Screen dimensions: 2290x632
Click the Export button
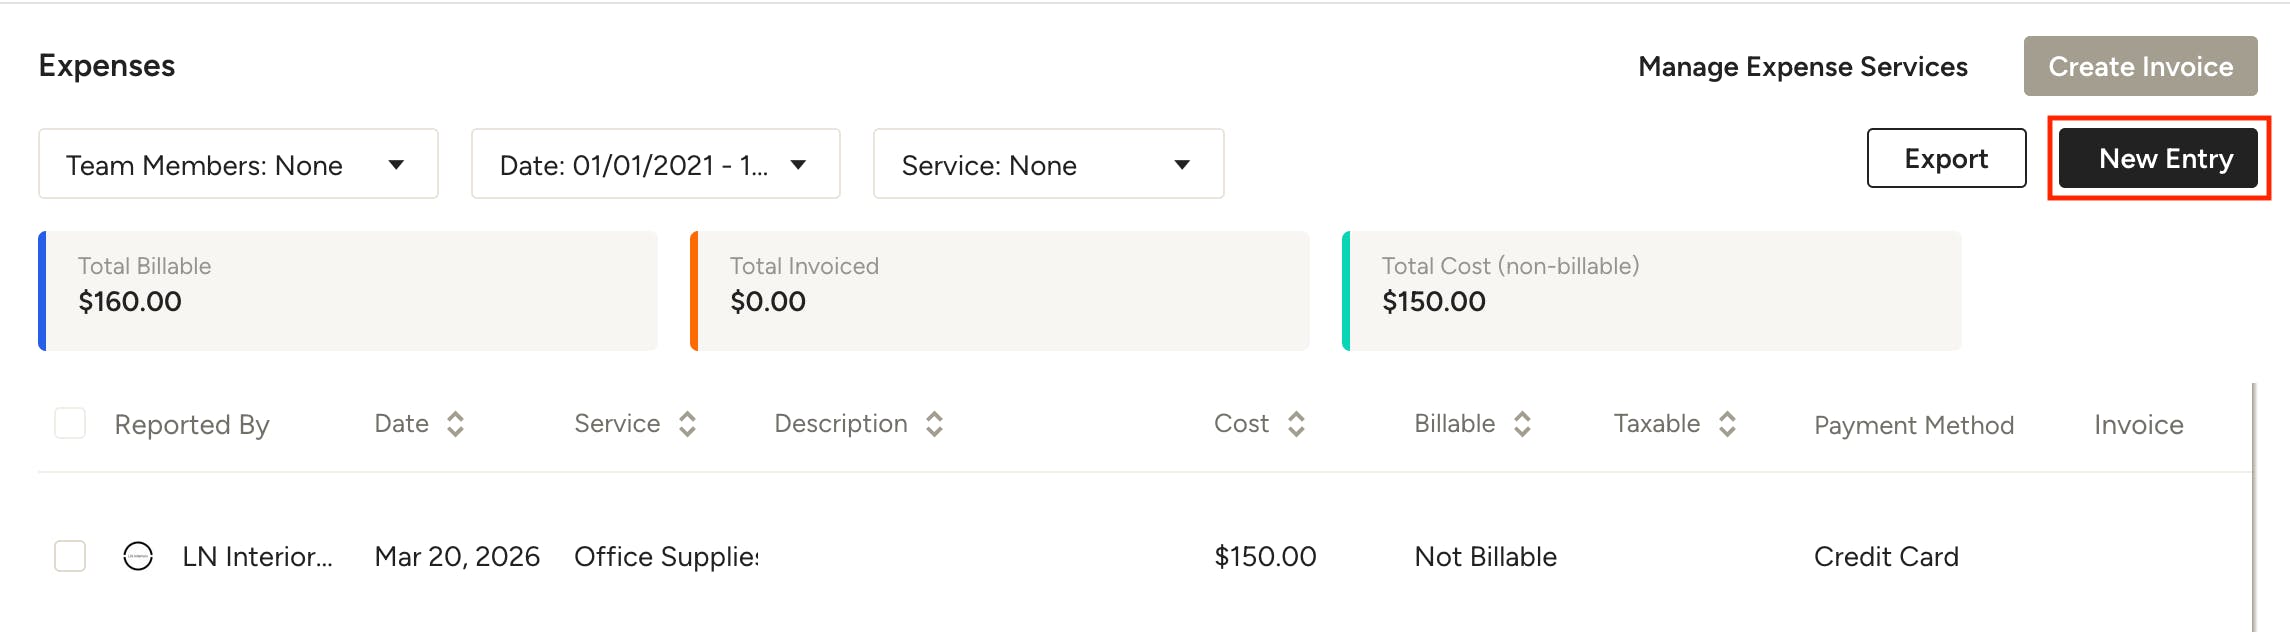(x=1946, y=158)
